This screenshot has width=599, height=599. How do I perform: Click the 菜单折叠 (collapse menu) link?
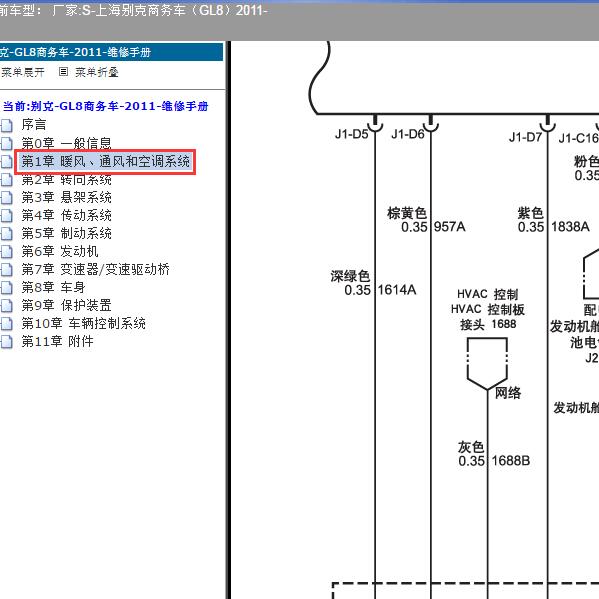[97, 72]
